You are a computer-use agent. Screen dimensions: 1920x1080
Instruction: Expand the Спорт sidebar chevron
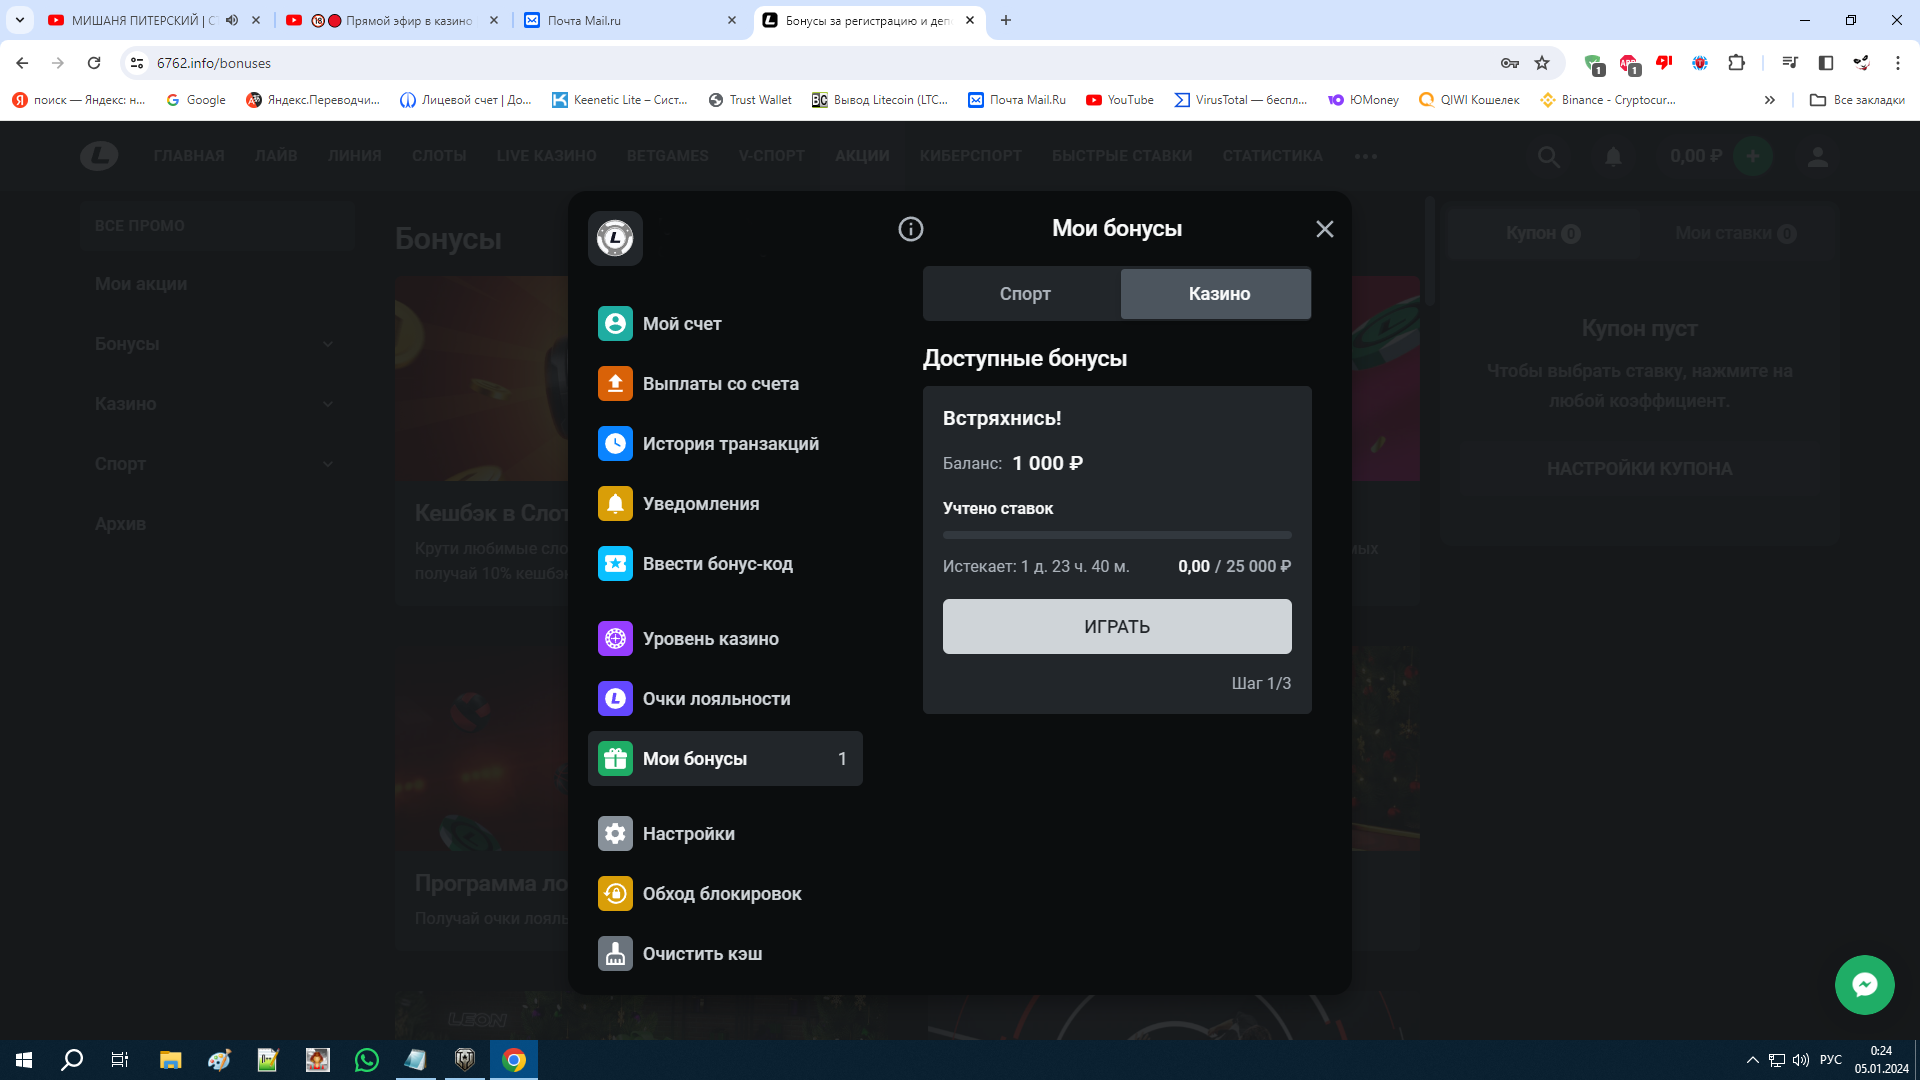coord(328,464)
